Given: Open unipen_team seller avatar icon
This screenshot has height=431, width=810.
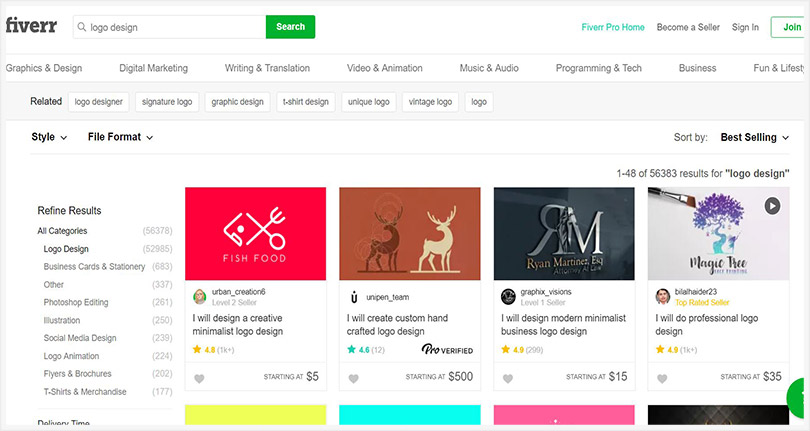Looking at the screenshot, I should tap(354, 297).
